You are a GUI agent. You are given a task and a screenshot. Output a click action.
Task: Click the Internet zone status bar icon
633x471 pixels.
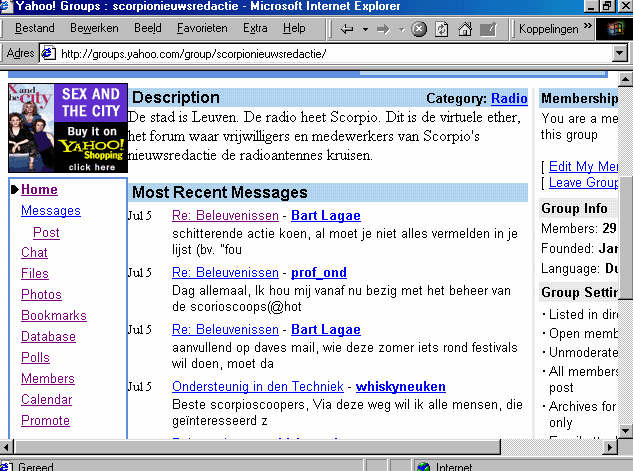tap(423, 467)
